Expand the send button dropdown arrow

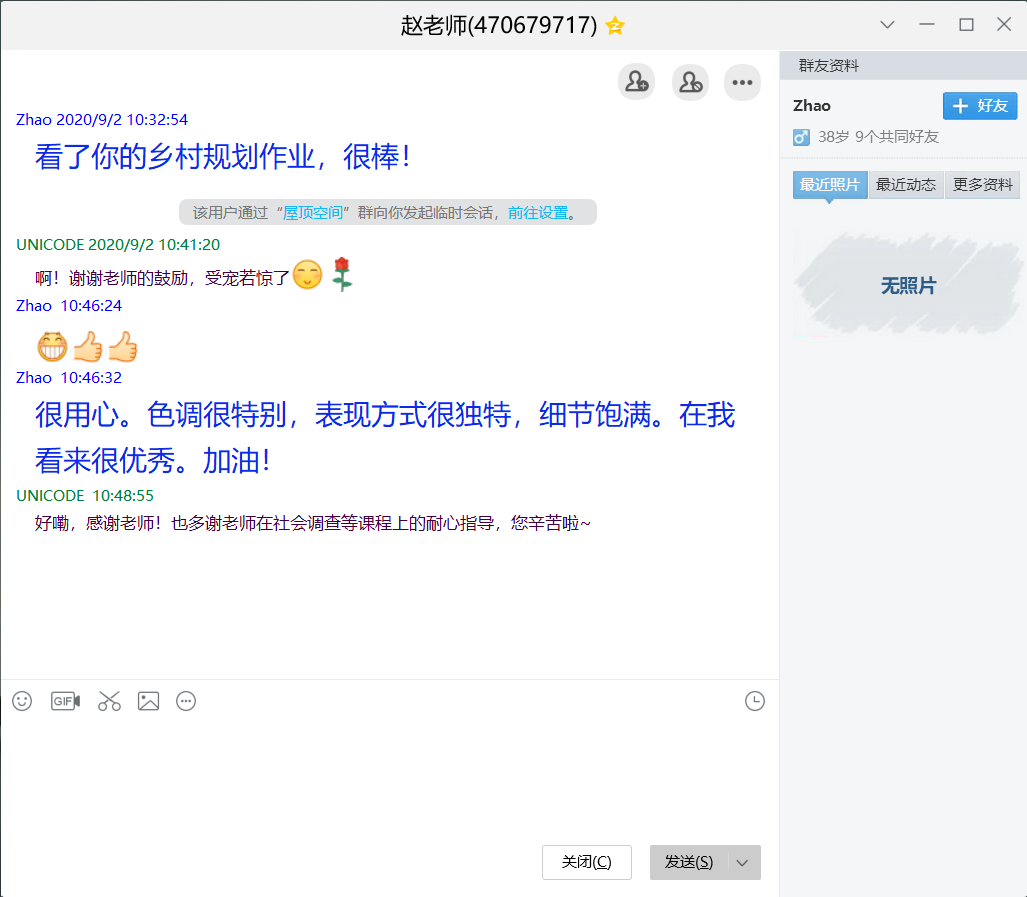(742, 862)
